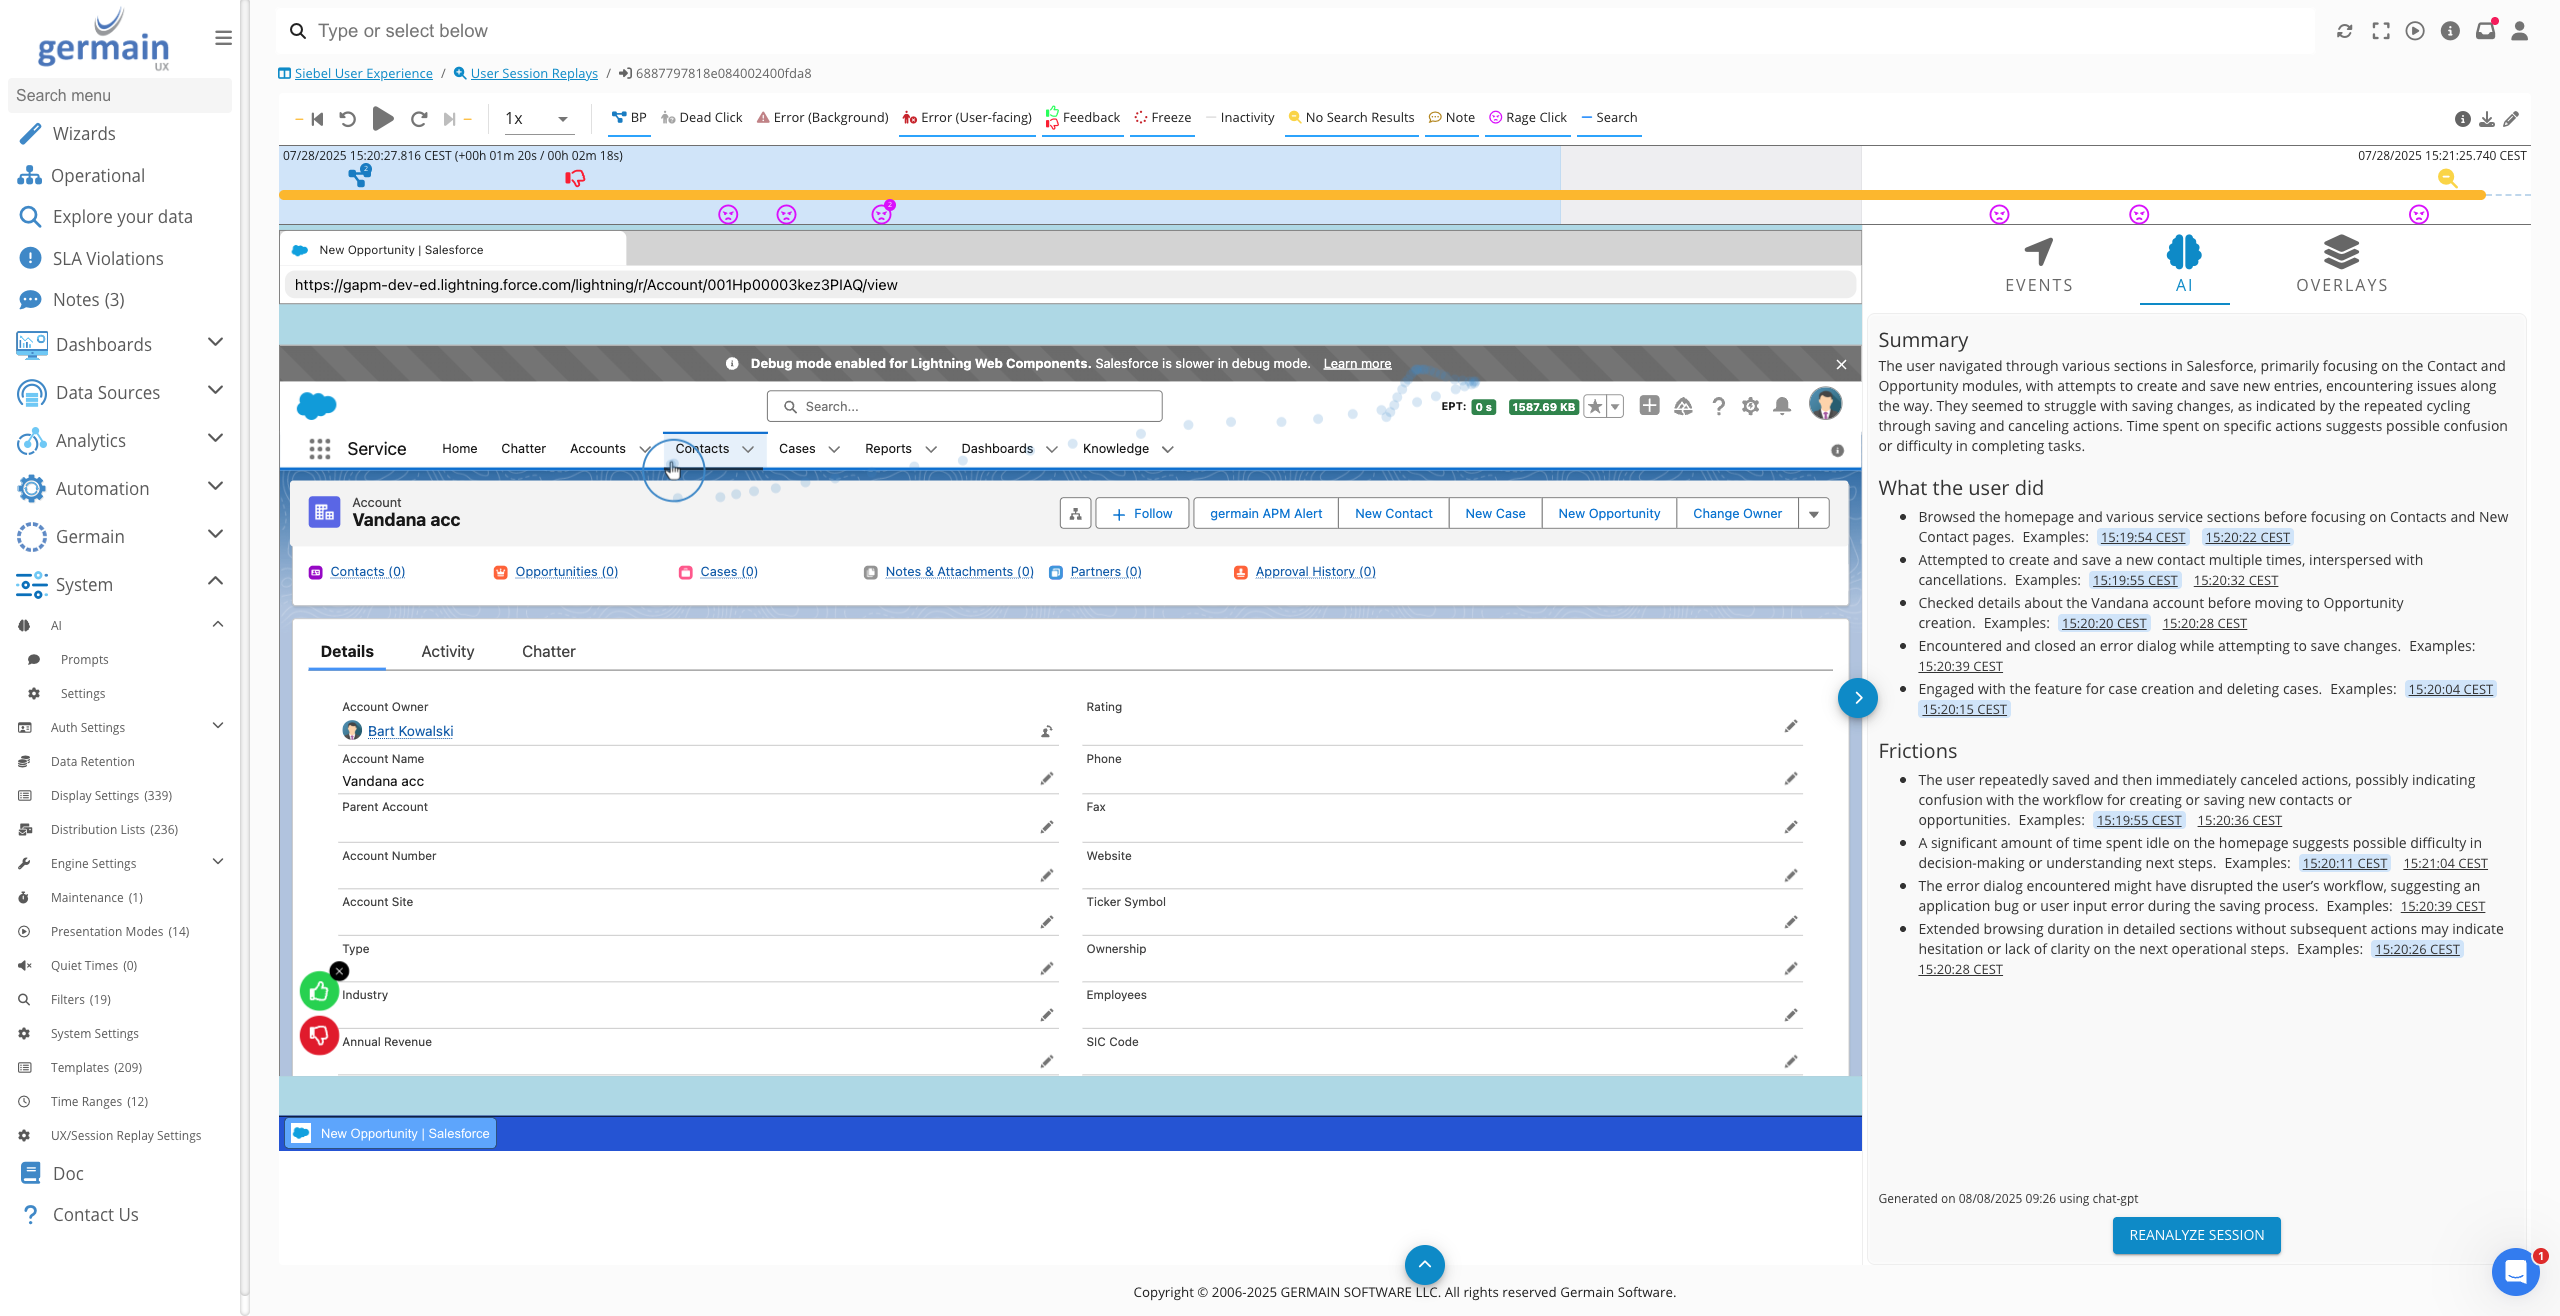Open the 1x playback speed dropdown
The image size is (2560, 1316).
[537, 119]
